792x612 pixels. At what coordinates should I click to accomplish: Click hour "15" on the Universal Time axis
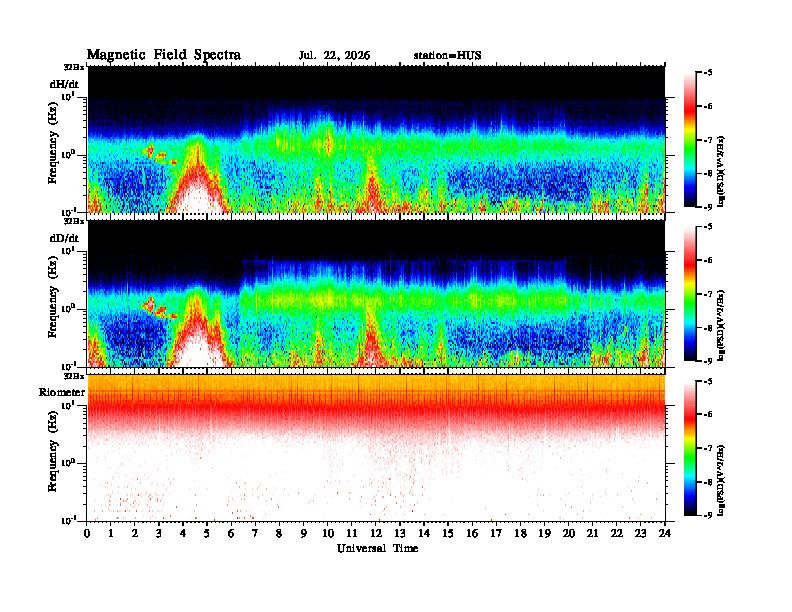tap(448, 533)
